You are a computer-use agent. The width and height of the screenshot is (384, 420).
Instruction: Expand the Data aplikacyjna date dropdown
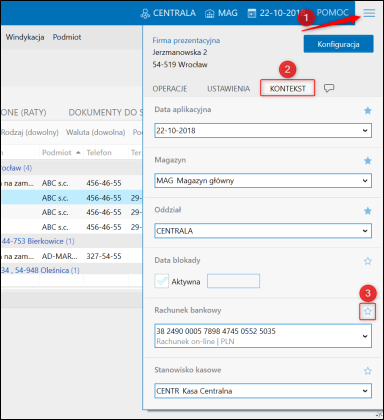(365, 130)
